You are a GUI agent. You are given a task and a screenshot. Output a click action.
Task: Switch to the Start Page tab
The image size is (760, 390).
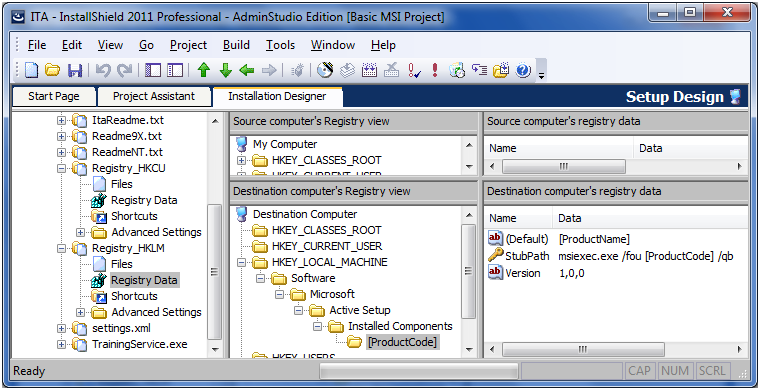tap(54, 96)
